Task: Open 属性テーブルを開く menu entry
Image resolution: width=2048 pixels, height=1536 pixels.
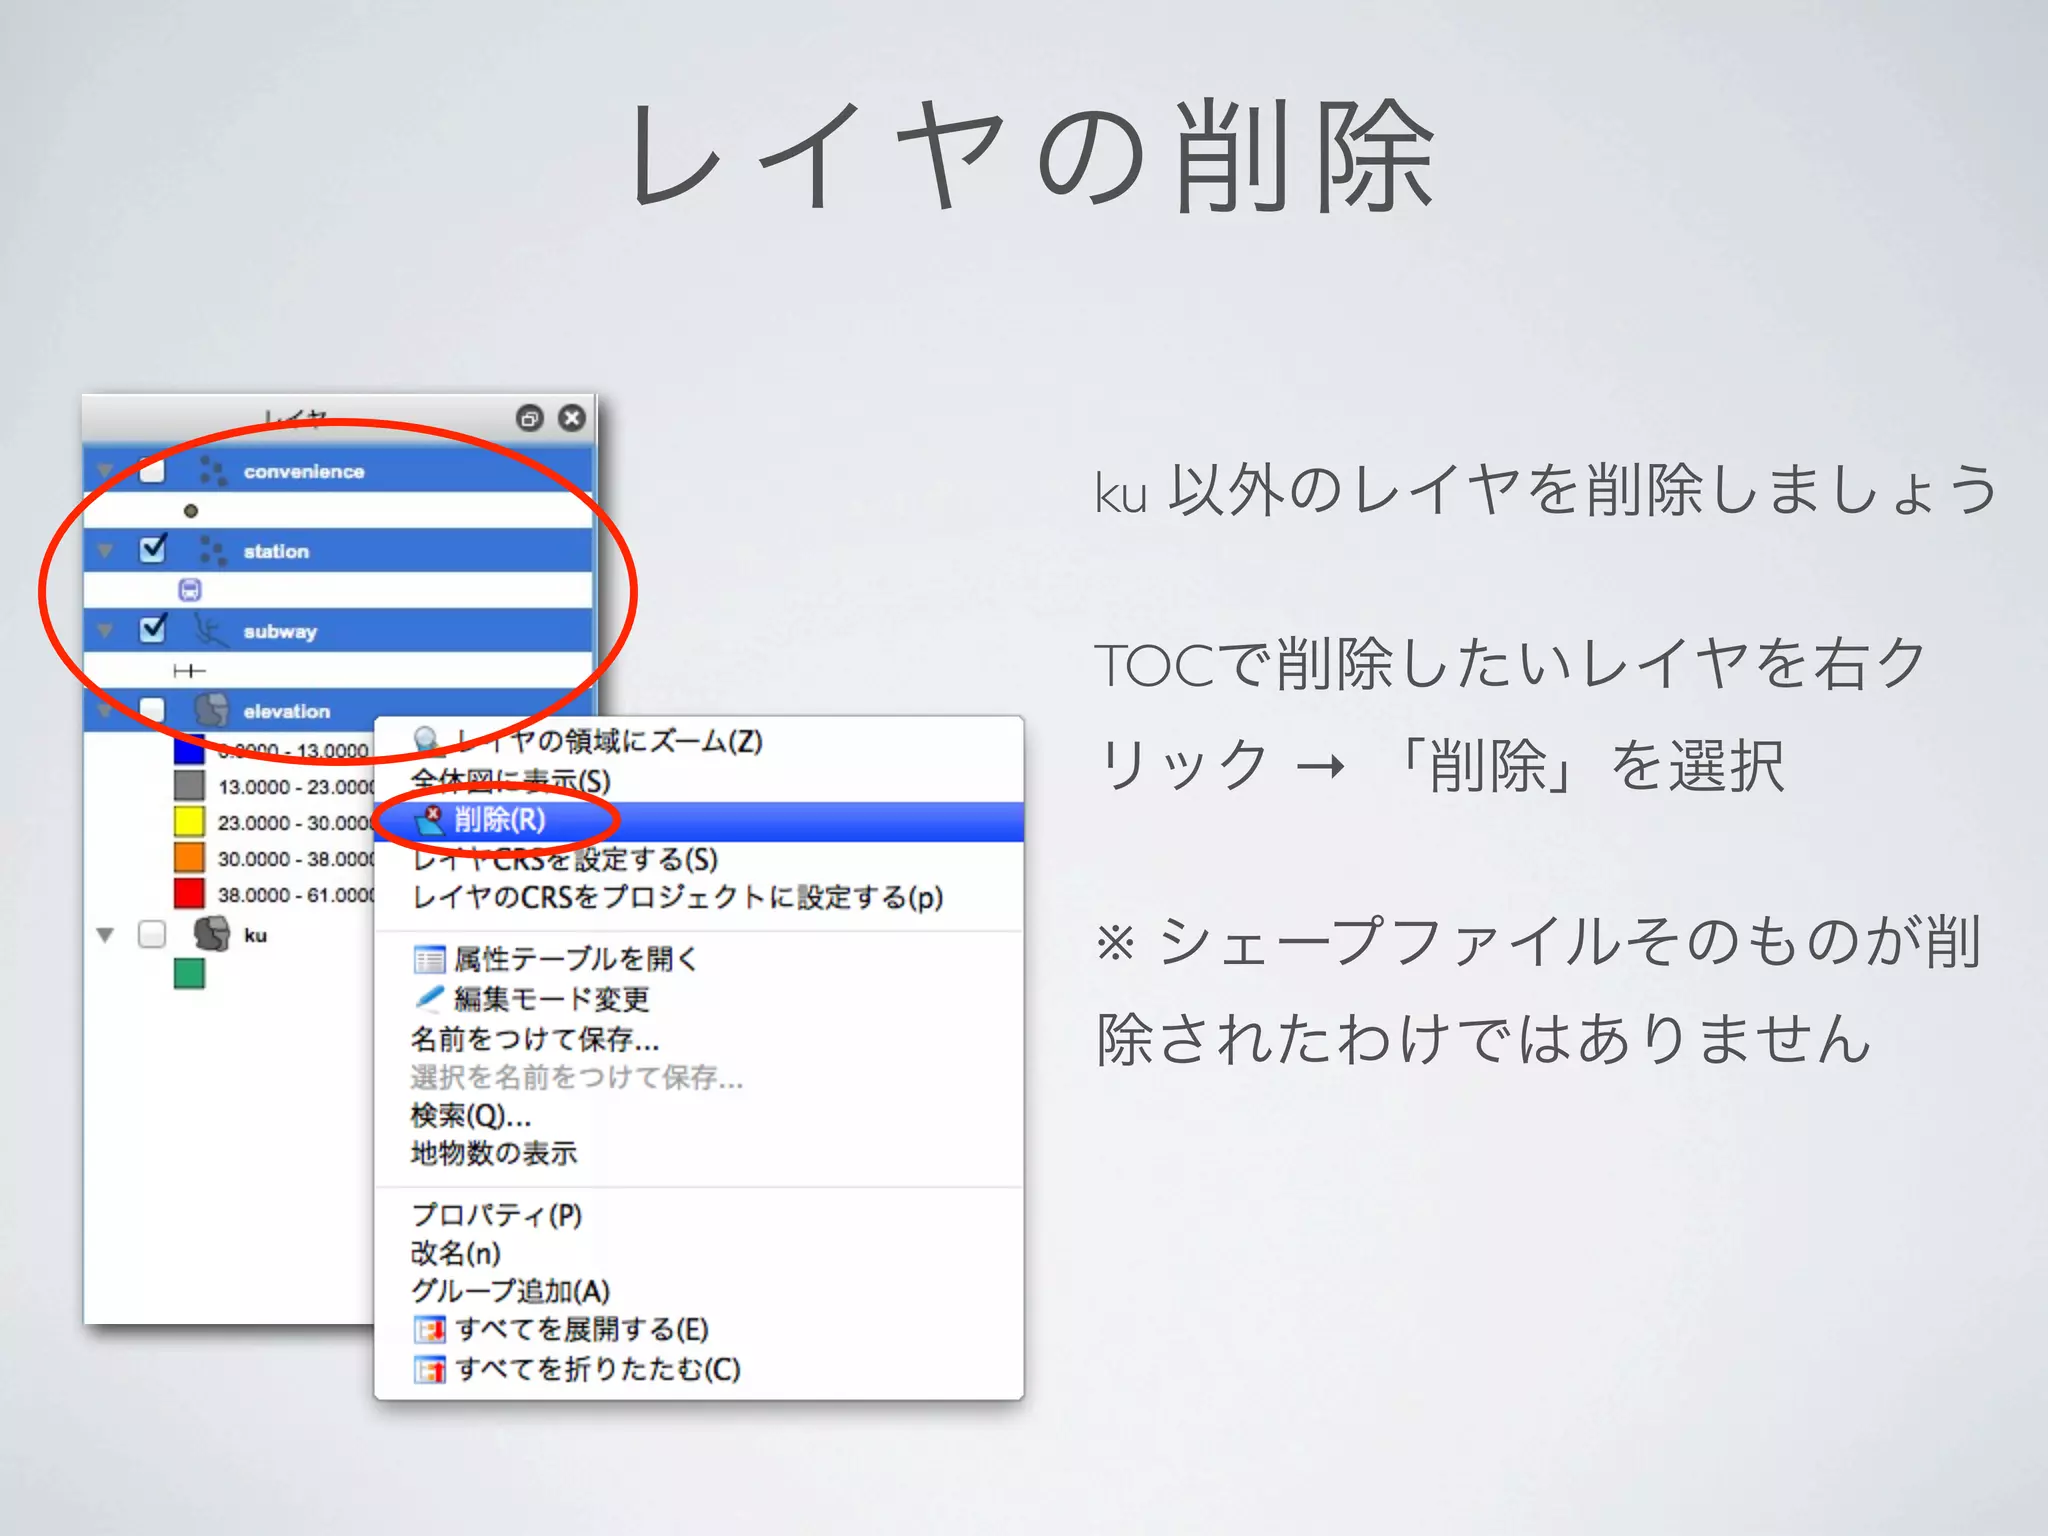Action: coord(699,959)
